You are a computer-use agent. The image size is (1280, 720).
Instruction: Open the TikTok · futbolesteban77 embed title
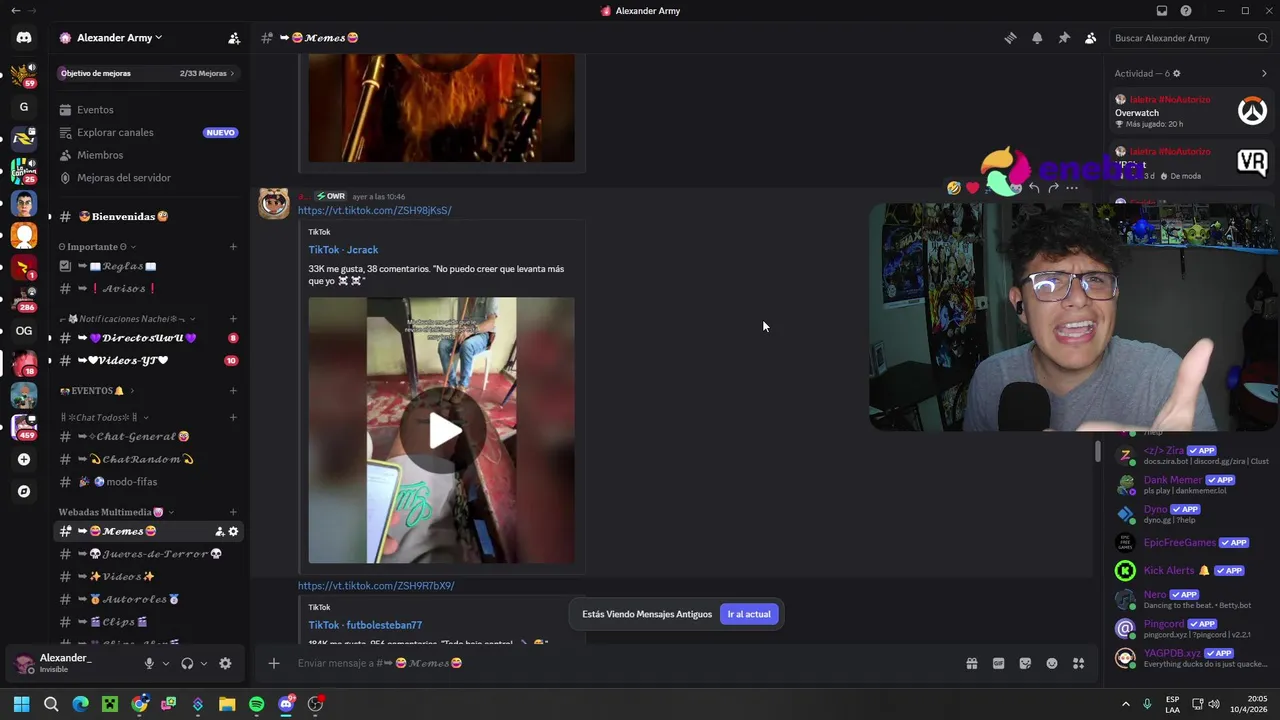(x=365, y=625)
